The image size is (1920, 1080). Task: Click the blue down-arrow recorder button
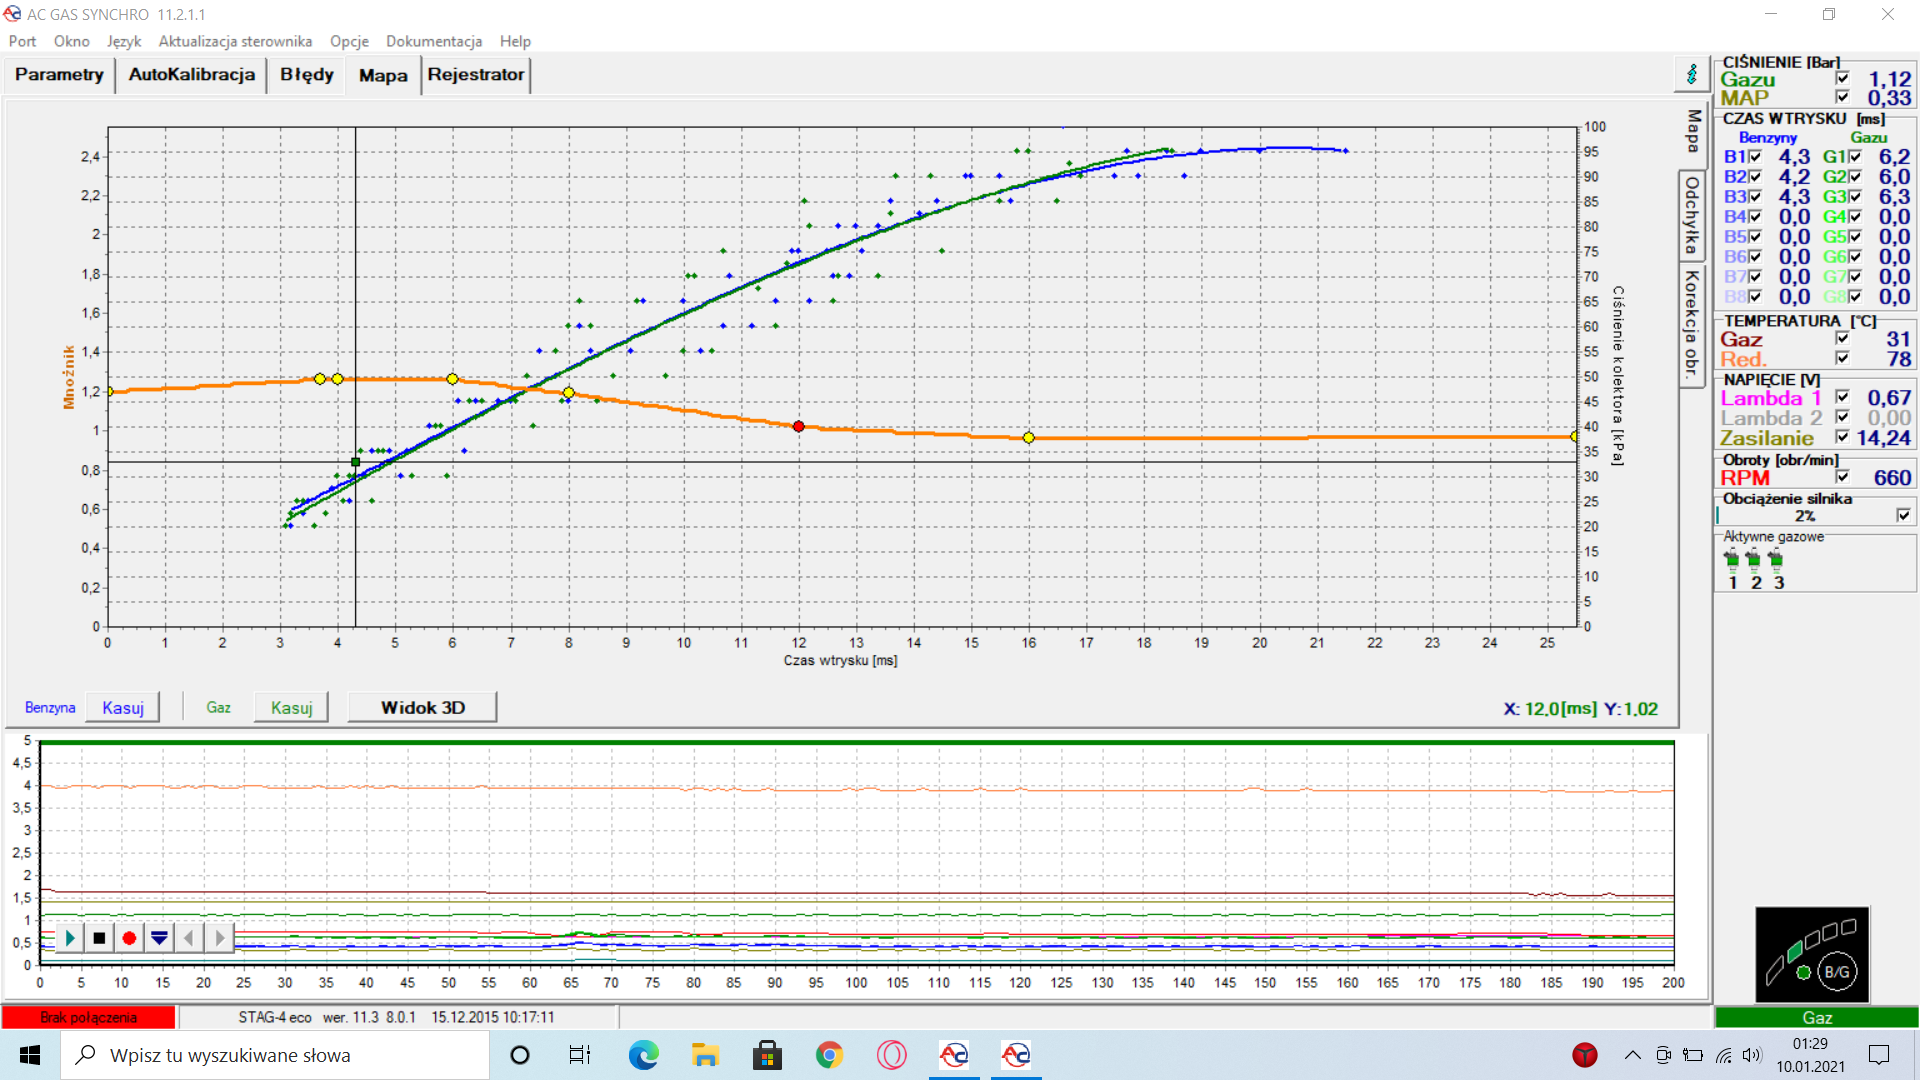point(159,938)
